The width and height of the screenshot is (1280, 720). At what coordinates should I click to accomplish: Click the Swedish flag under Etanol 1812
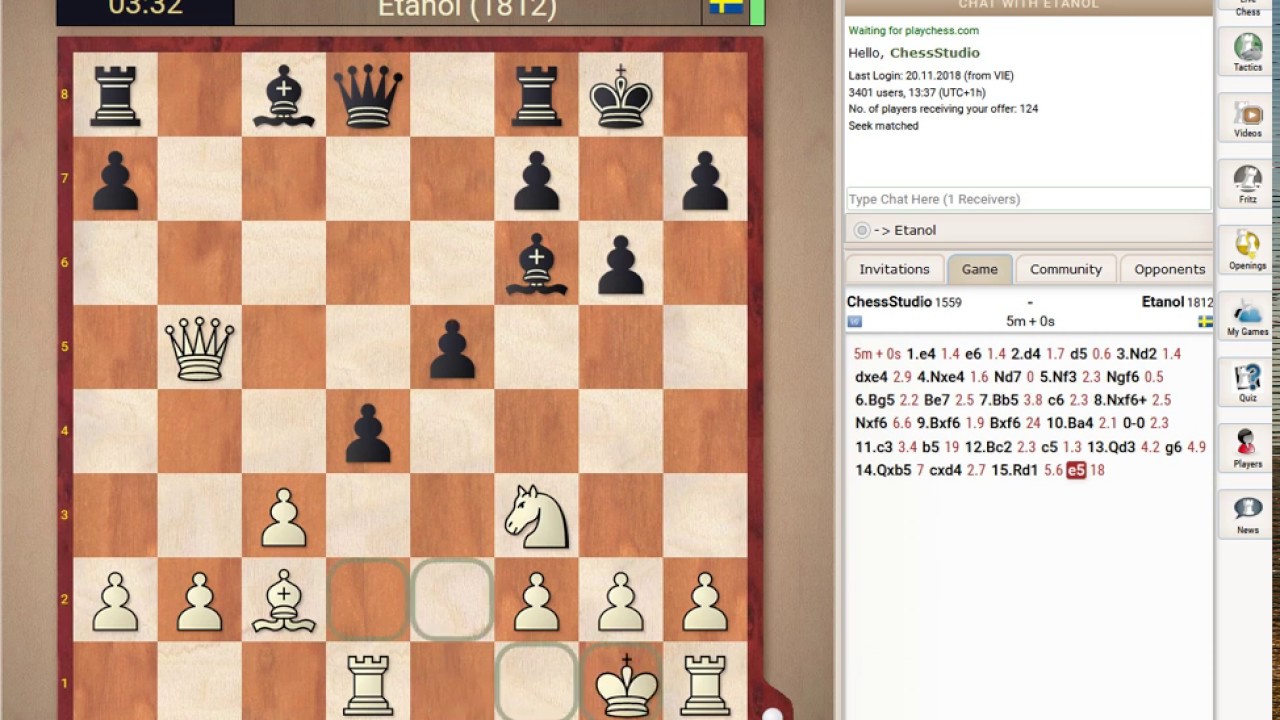point(1205,321)
